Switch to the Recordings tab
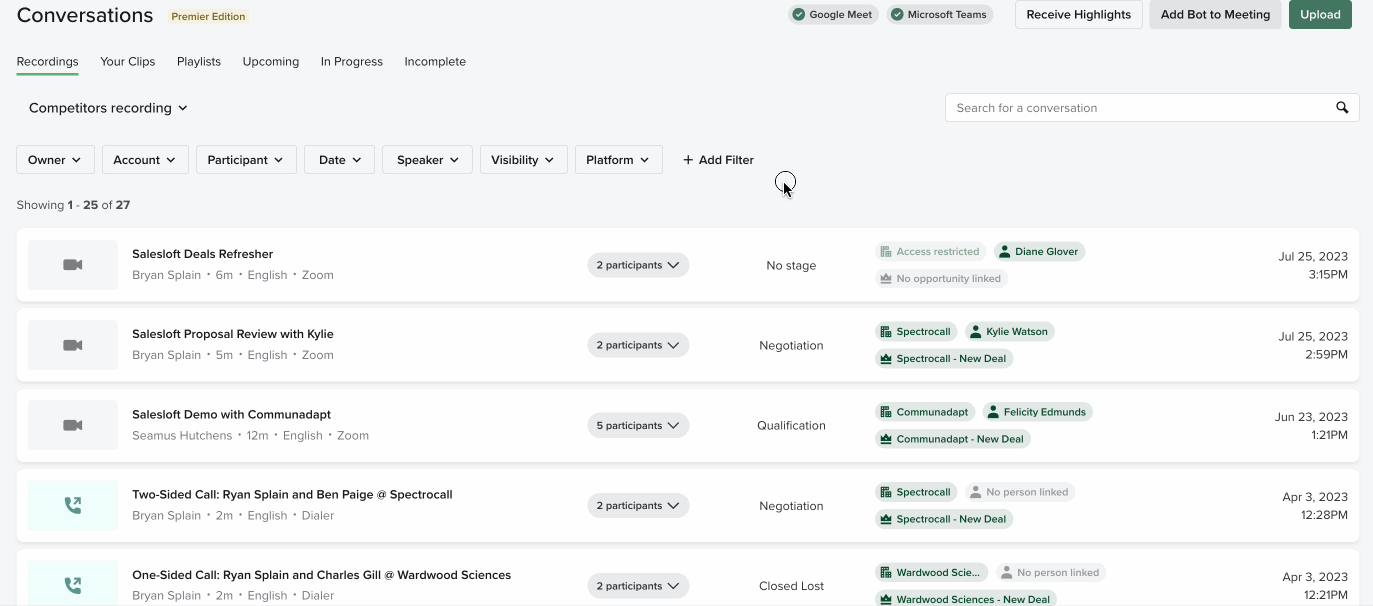The width and height of the screenshot is (1373, 606). (x=48, y=62)
